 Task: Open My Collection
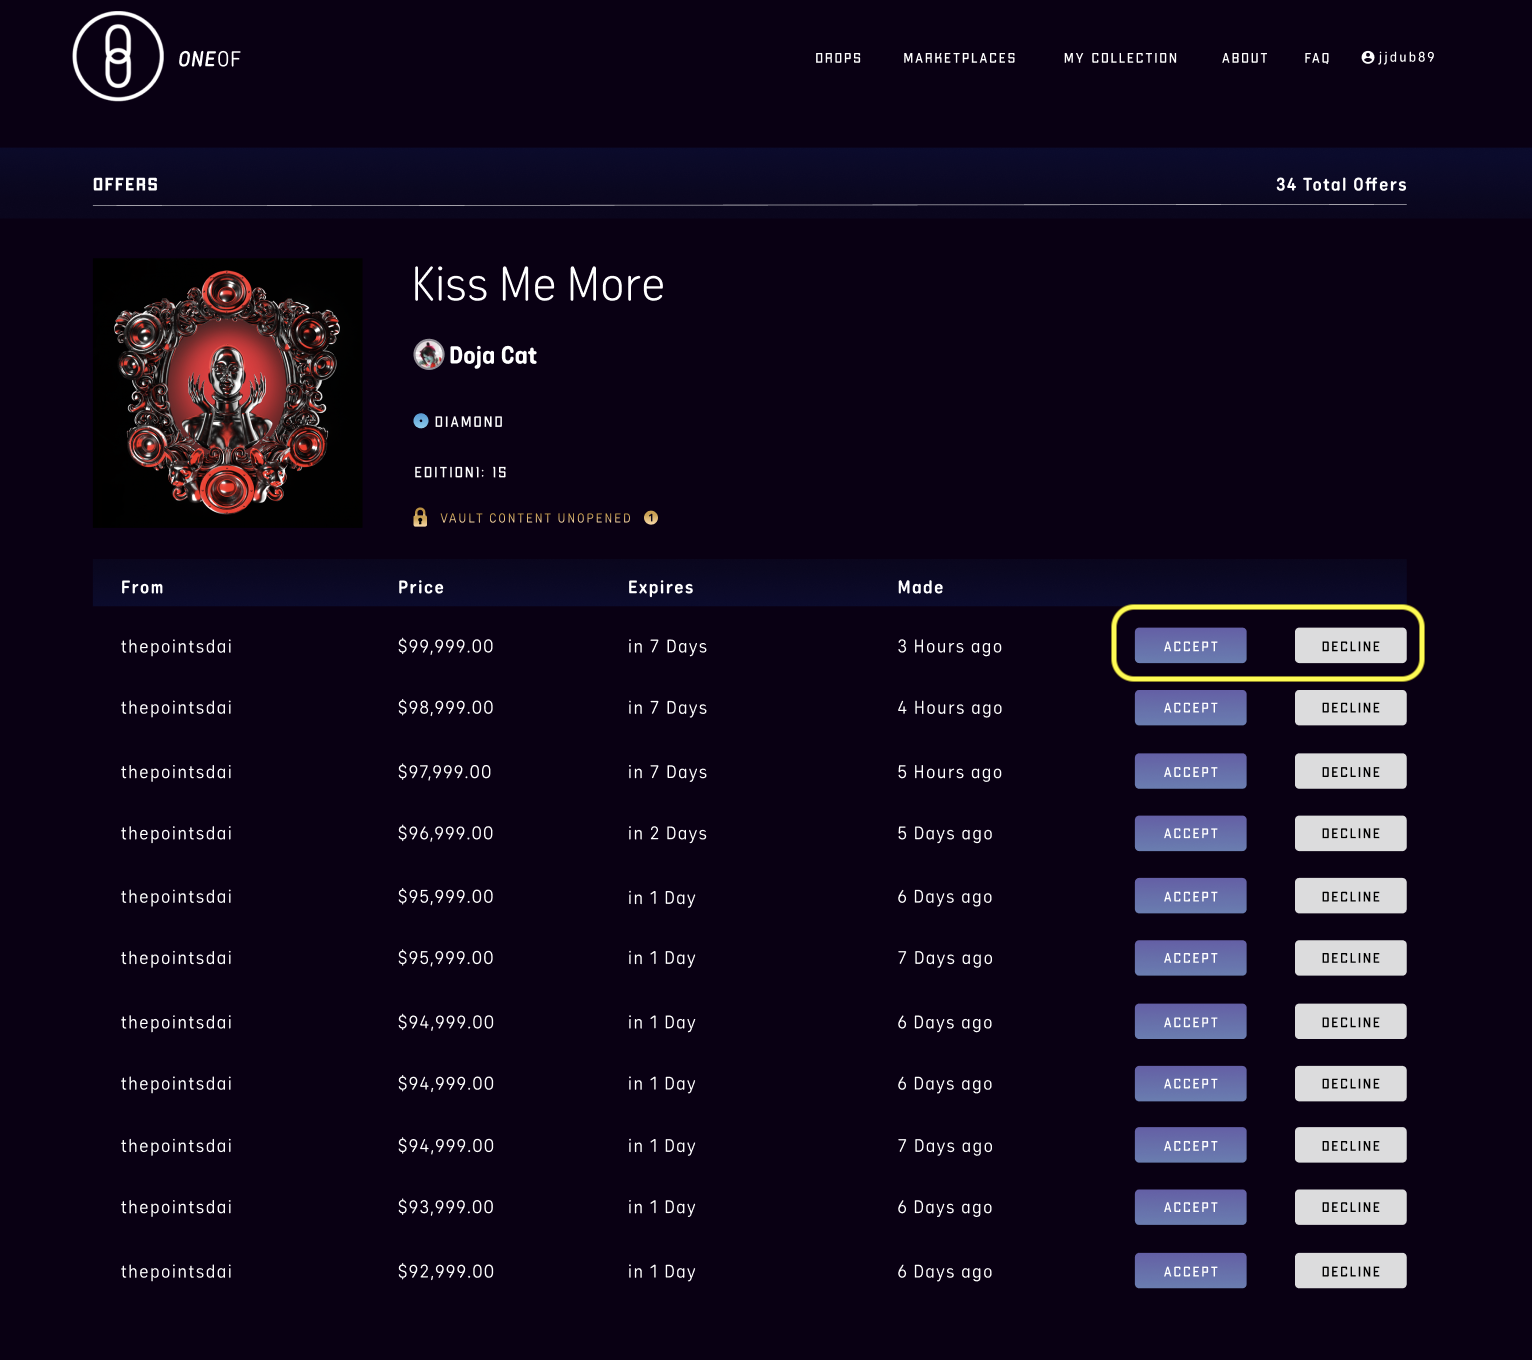point(1121,58)
